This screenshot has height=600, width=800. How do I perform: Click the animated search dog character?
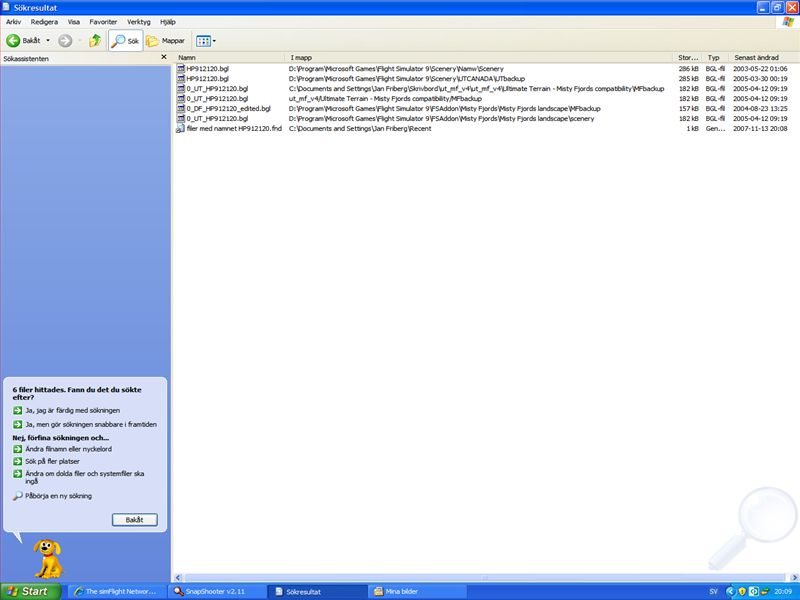48,559
